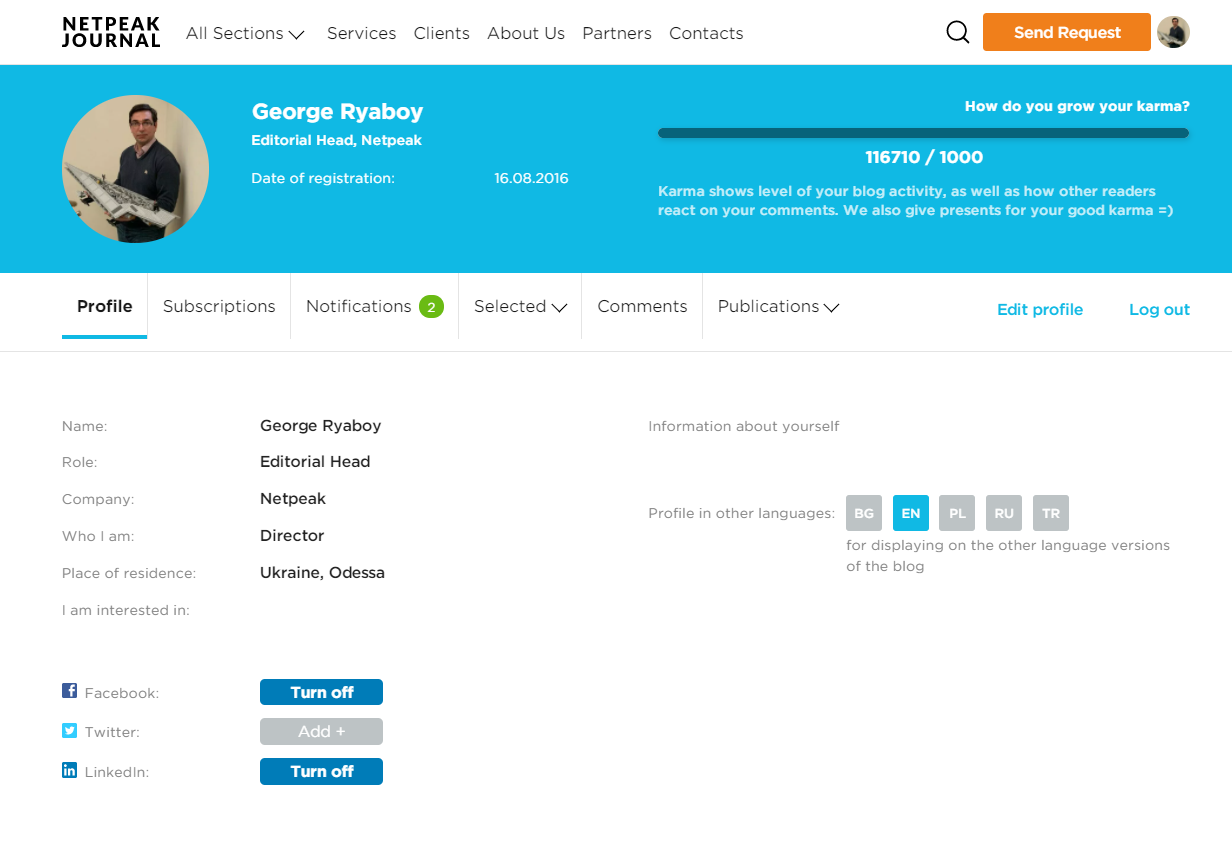Click the 'Editorial Head' role value

click(x=315, y=462)
